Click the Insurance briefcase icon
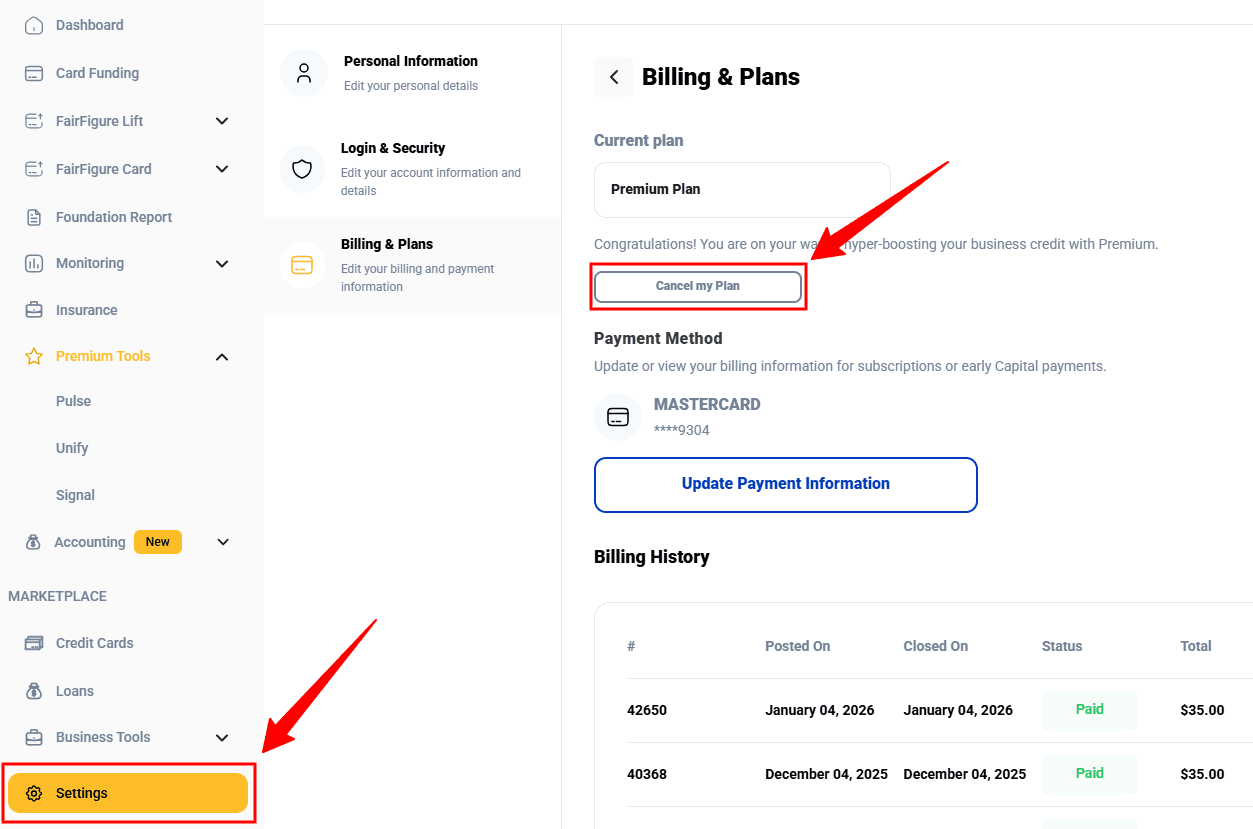The width and height of the screenshot is (1253, 829). (34, 310)
